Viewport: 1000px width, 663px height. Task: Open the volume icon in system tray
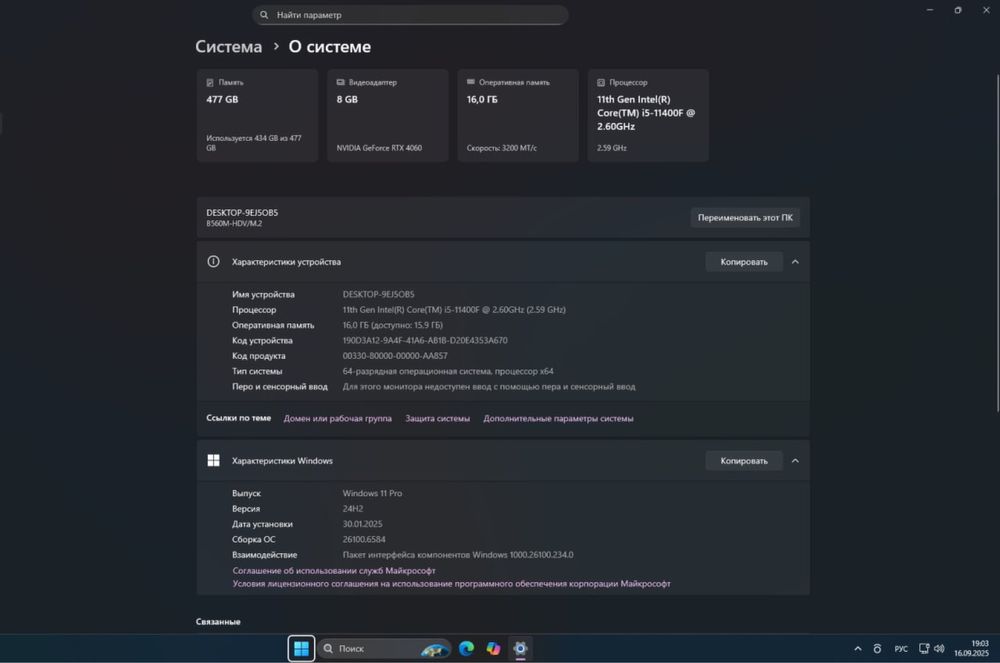(939, 648)
